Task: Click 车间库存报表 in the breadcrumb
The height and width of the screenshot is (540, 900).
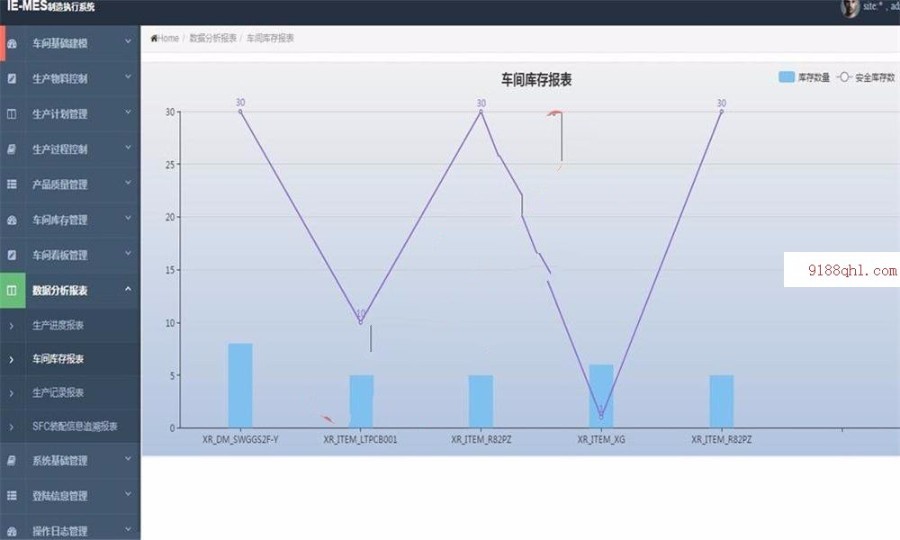Action: coord(270,38)
